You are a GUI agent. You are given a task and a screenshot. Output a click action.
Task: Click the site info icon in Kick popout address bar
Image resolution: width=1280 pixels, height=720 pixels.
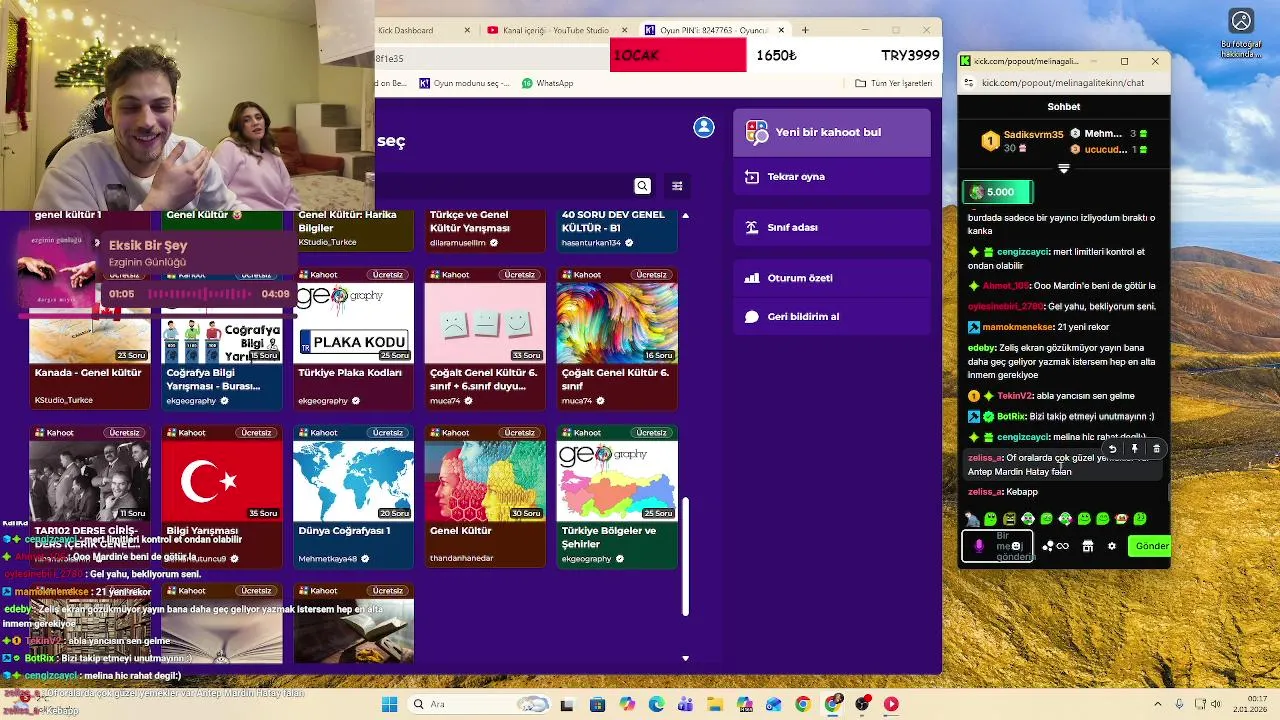coord(967,83)
